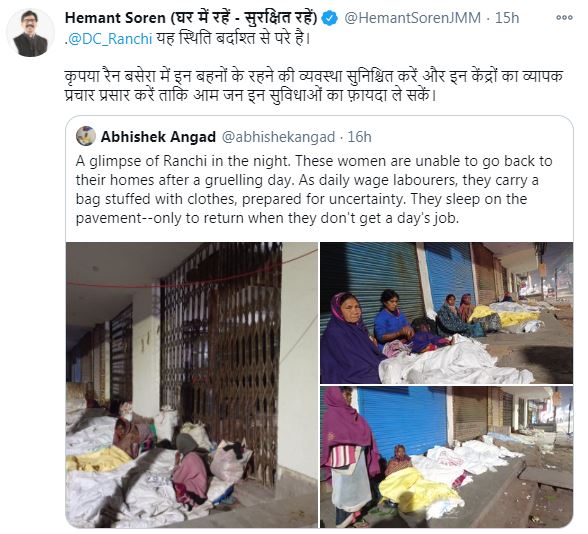Open the three-dot more options menu
The height and width of the screenshot is (534, 588).
click(564, 18)
